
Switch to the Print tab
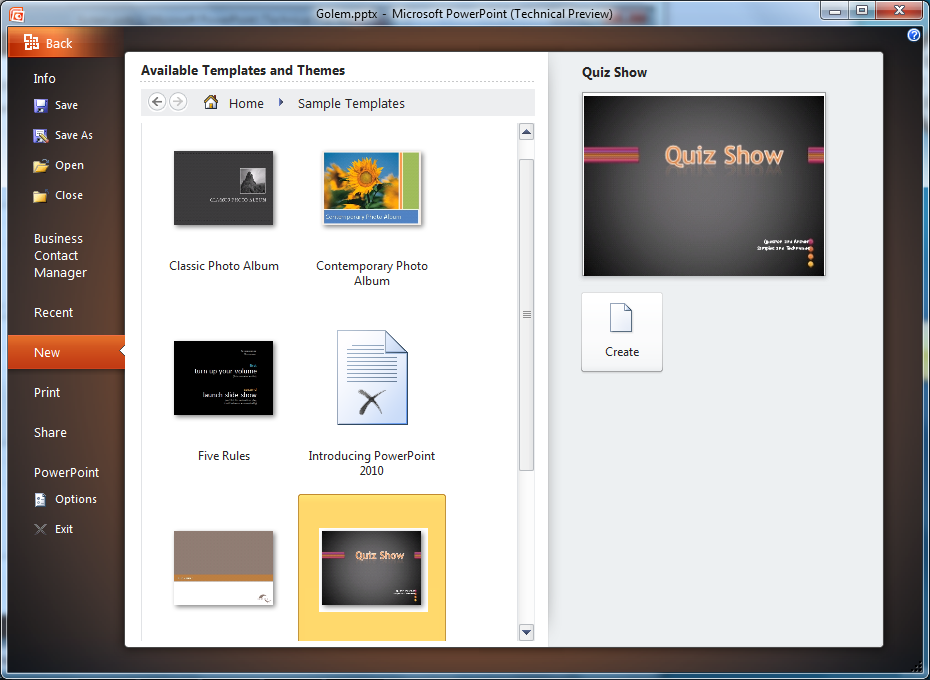tap(46, 392)
